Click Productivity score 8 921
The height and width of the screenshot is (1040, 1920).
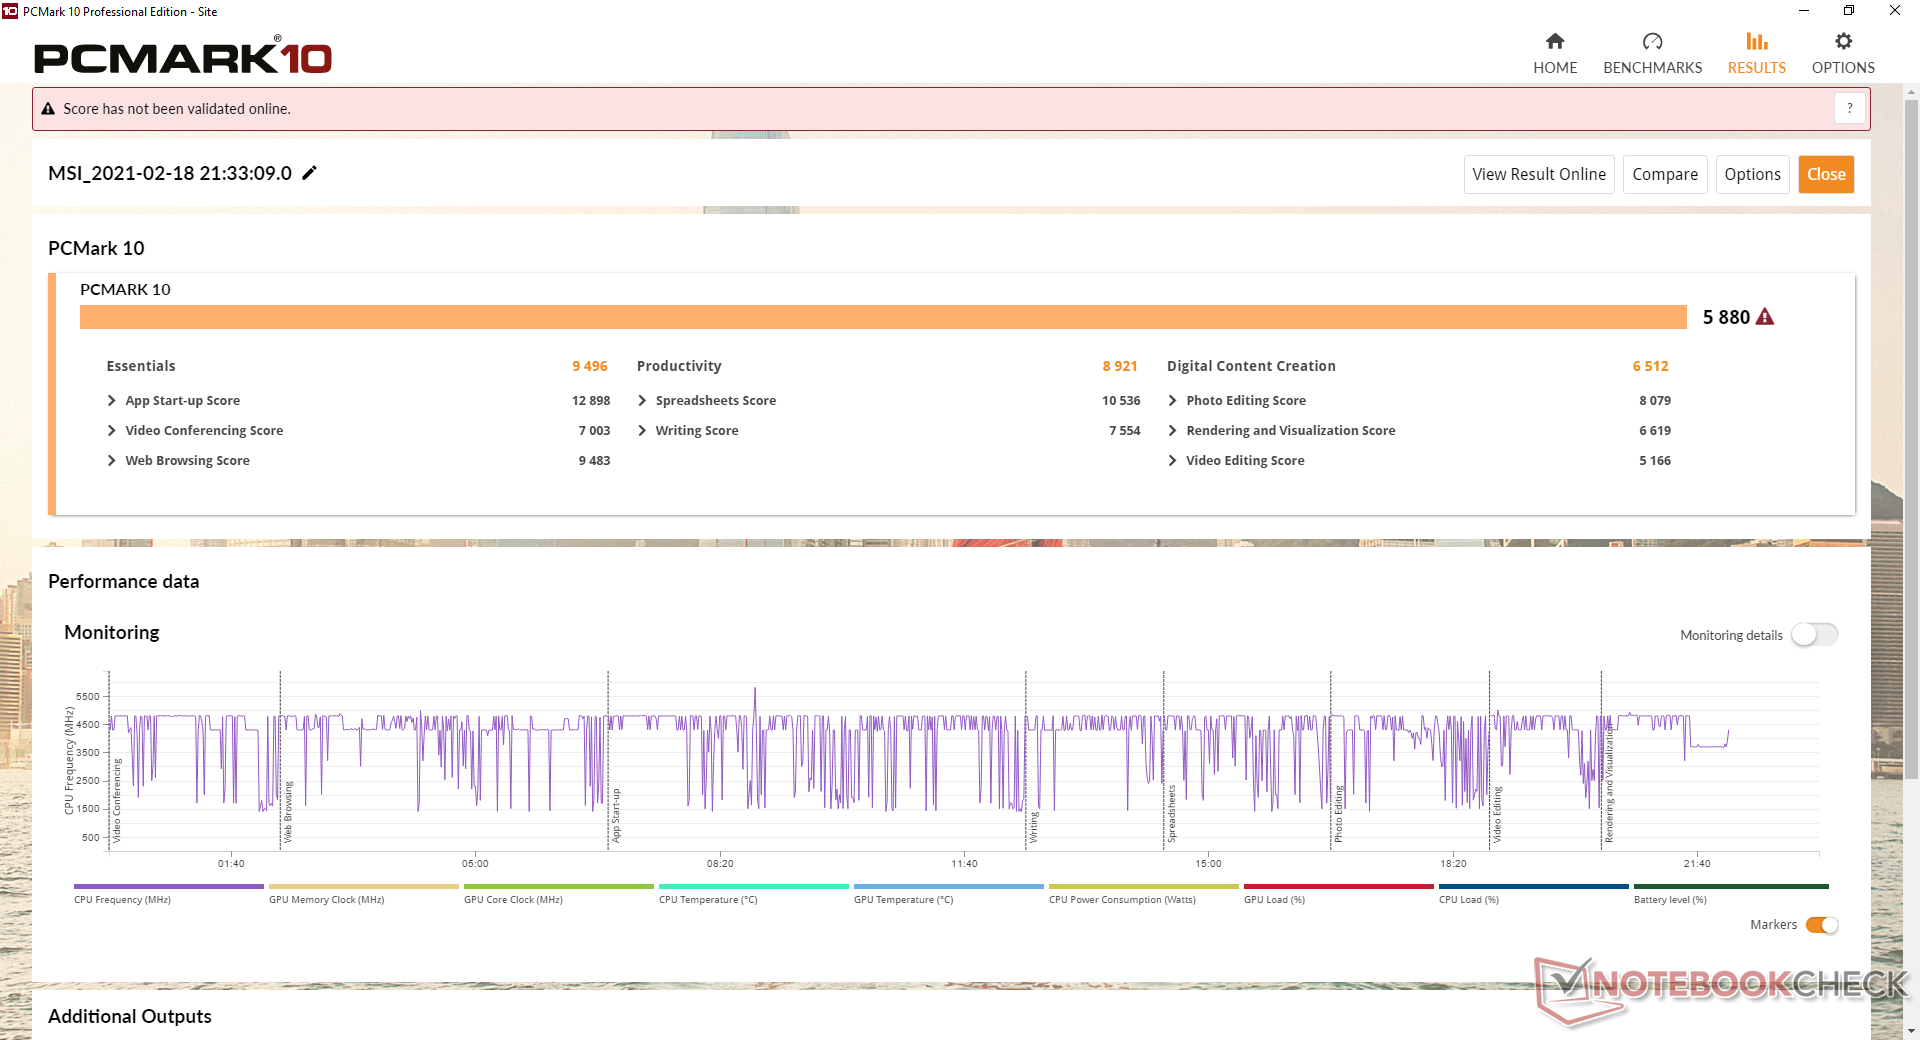tap(1120, 366)
